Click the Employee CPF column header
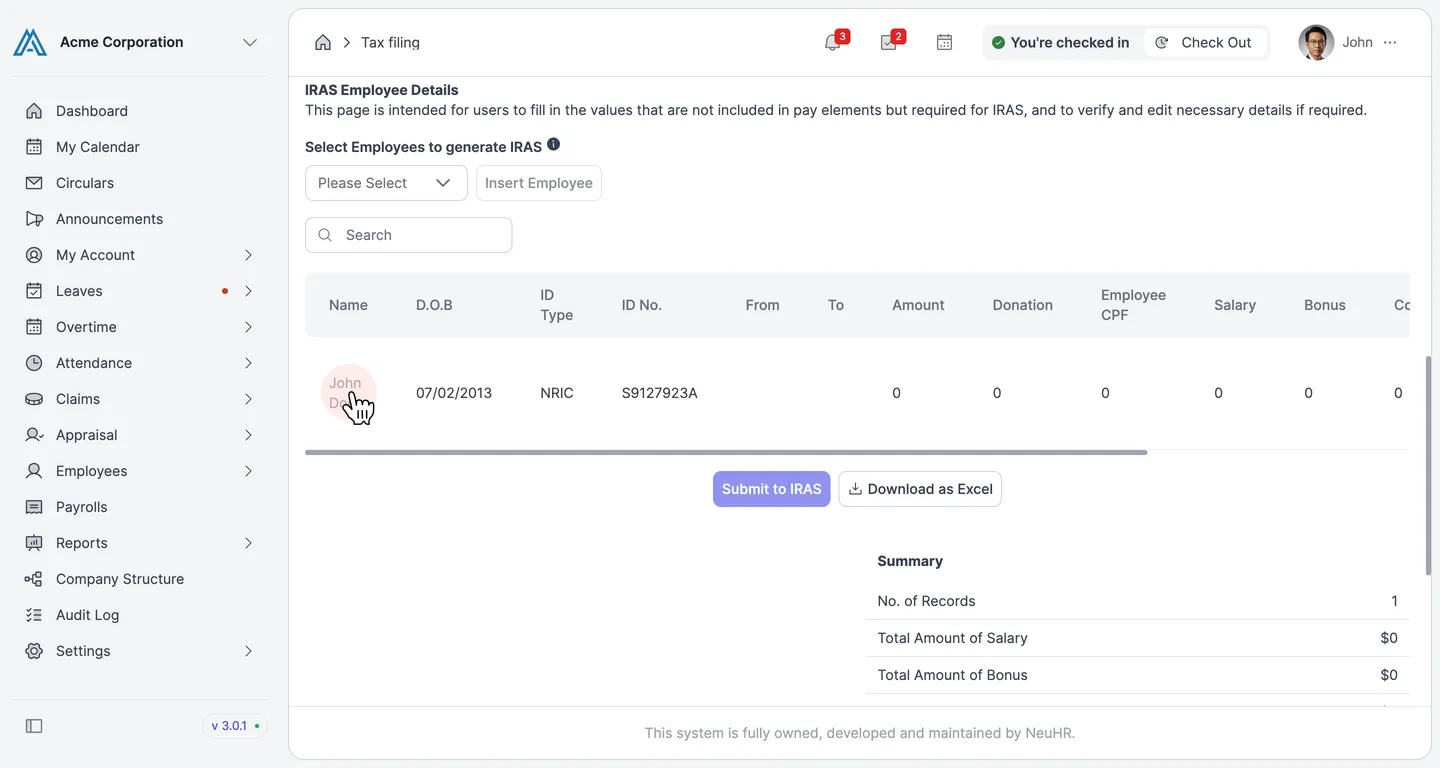The image size is (1440, 768). [1134, 305]
